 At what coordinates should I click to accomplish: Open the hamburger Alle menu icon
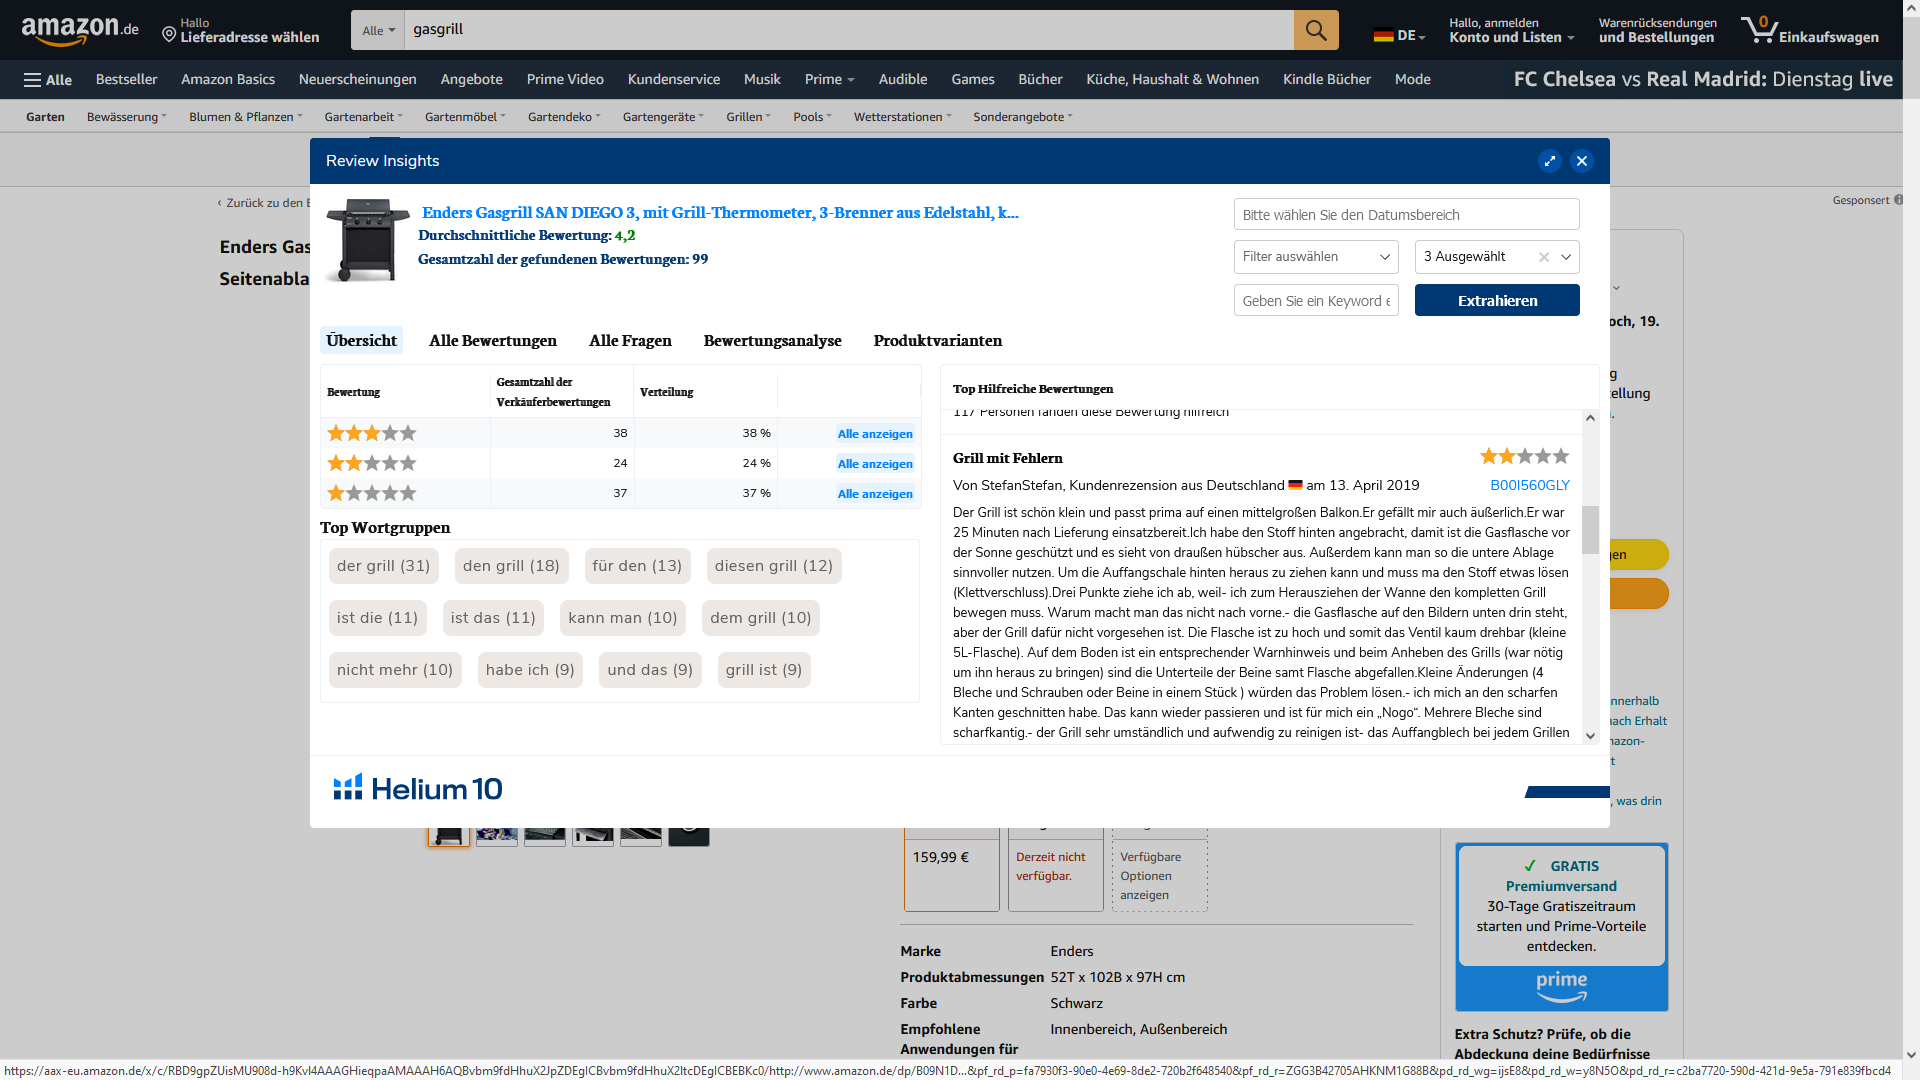point(33,80)
